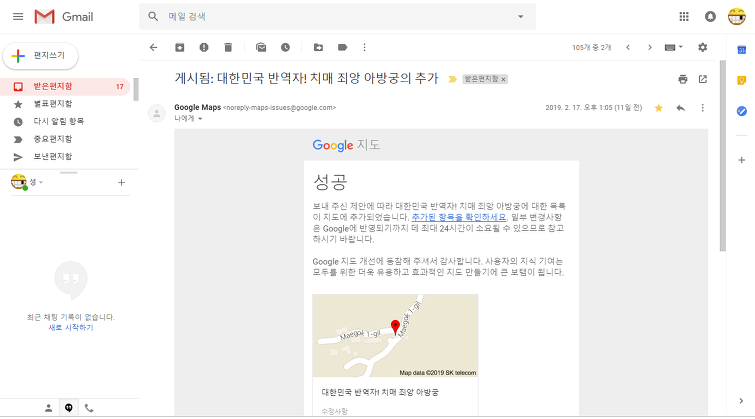755x419 pixels.
Task: Toggle the importance marker on subject
Action: 452,79
